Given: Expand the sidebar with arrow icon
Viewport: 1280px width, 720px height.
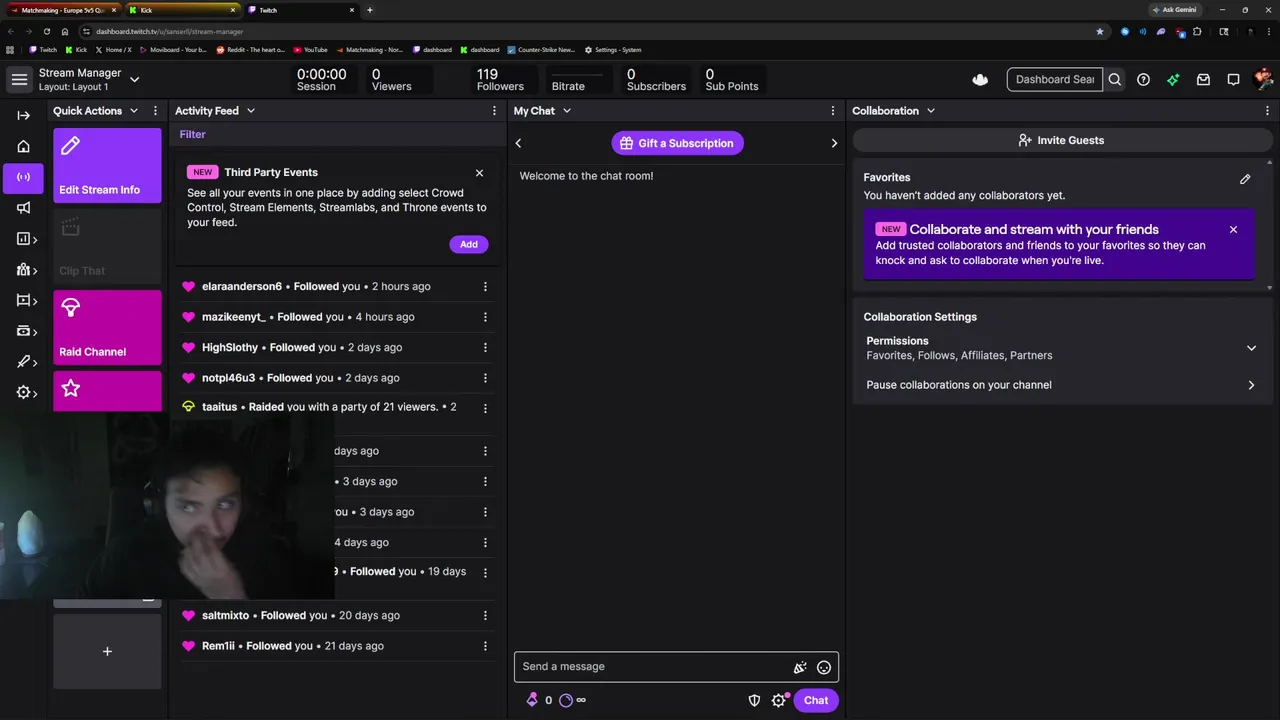Looking at the screenshot, I should (23, 115).
